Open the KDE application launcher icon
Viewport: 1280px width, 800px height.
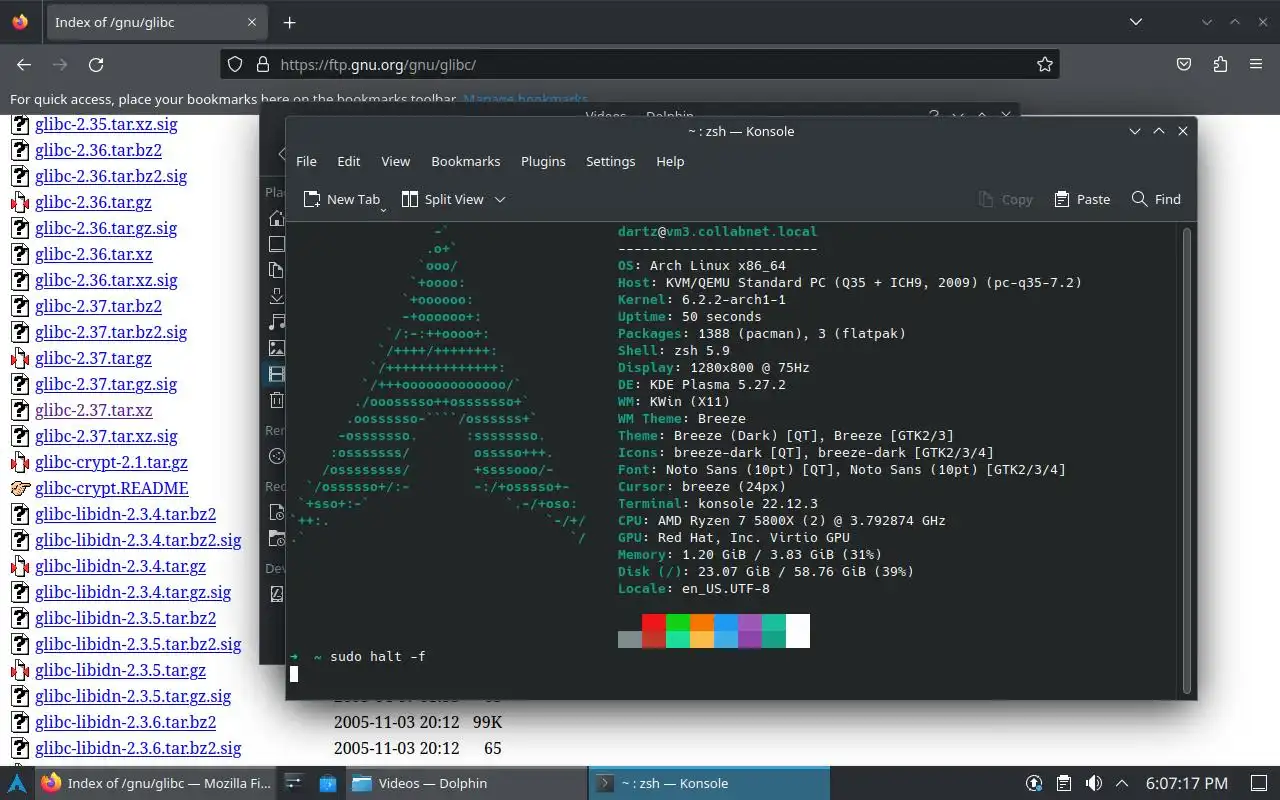click(17, 783)
